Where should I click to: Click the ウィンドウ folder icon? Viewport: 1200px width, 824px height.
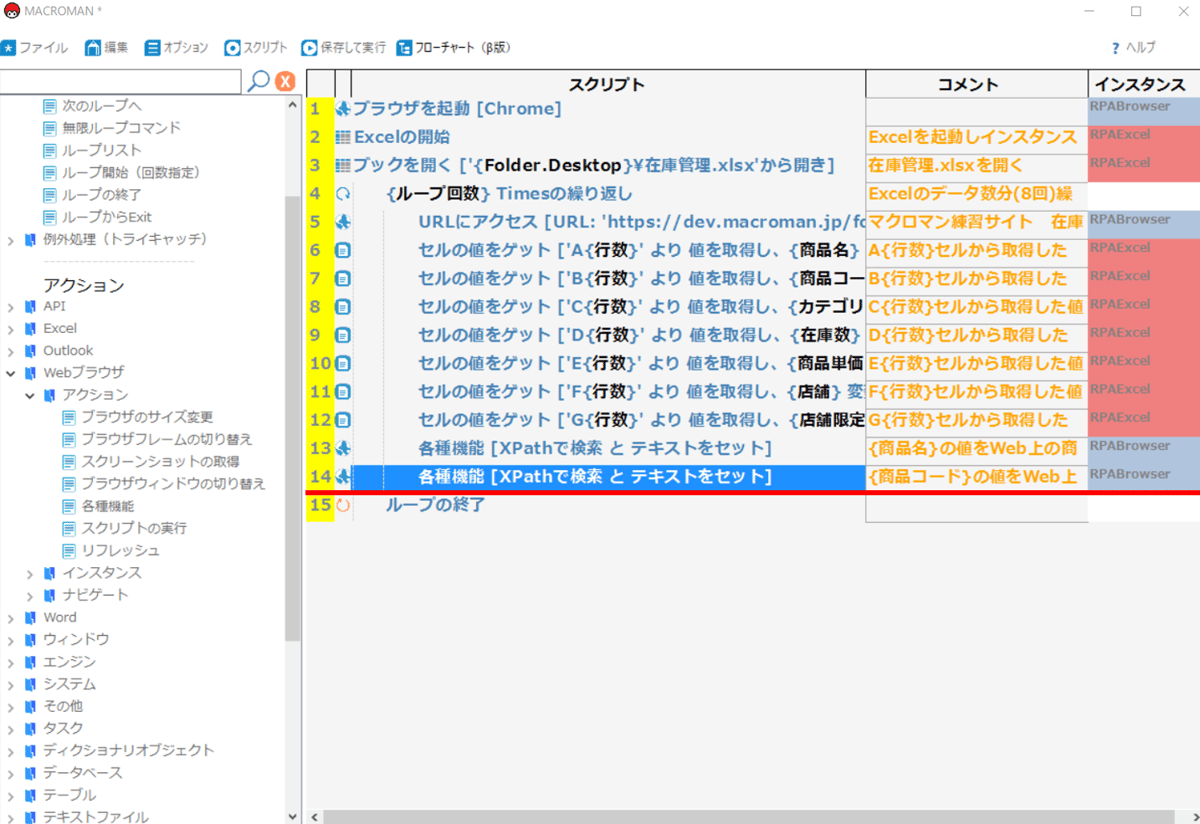point(30,640)
